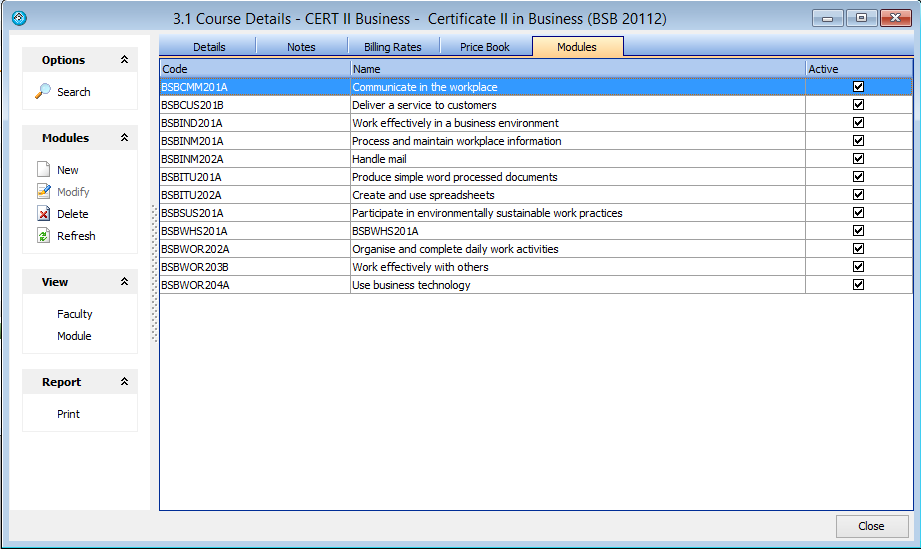Collapse the Options panel section
This screenshot has height=549, width=921.
coord(124,60)
